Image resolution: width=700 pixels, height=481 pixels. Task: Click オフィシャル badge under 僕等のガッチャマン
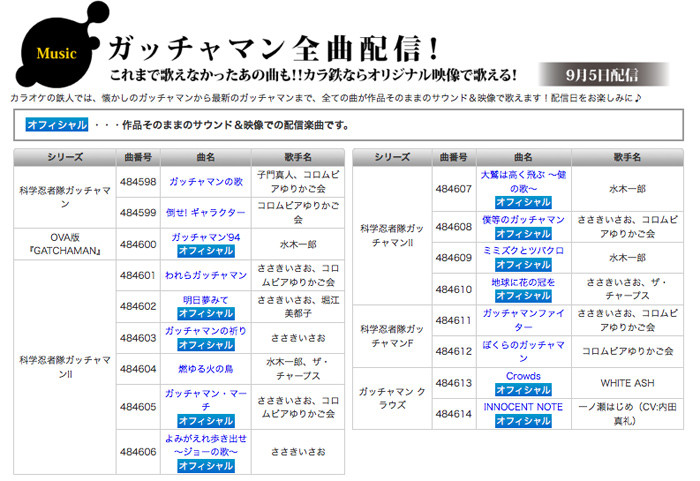(523, 234)
